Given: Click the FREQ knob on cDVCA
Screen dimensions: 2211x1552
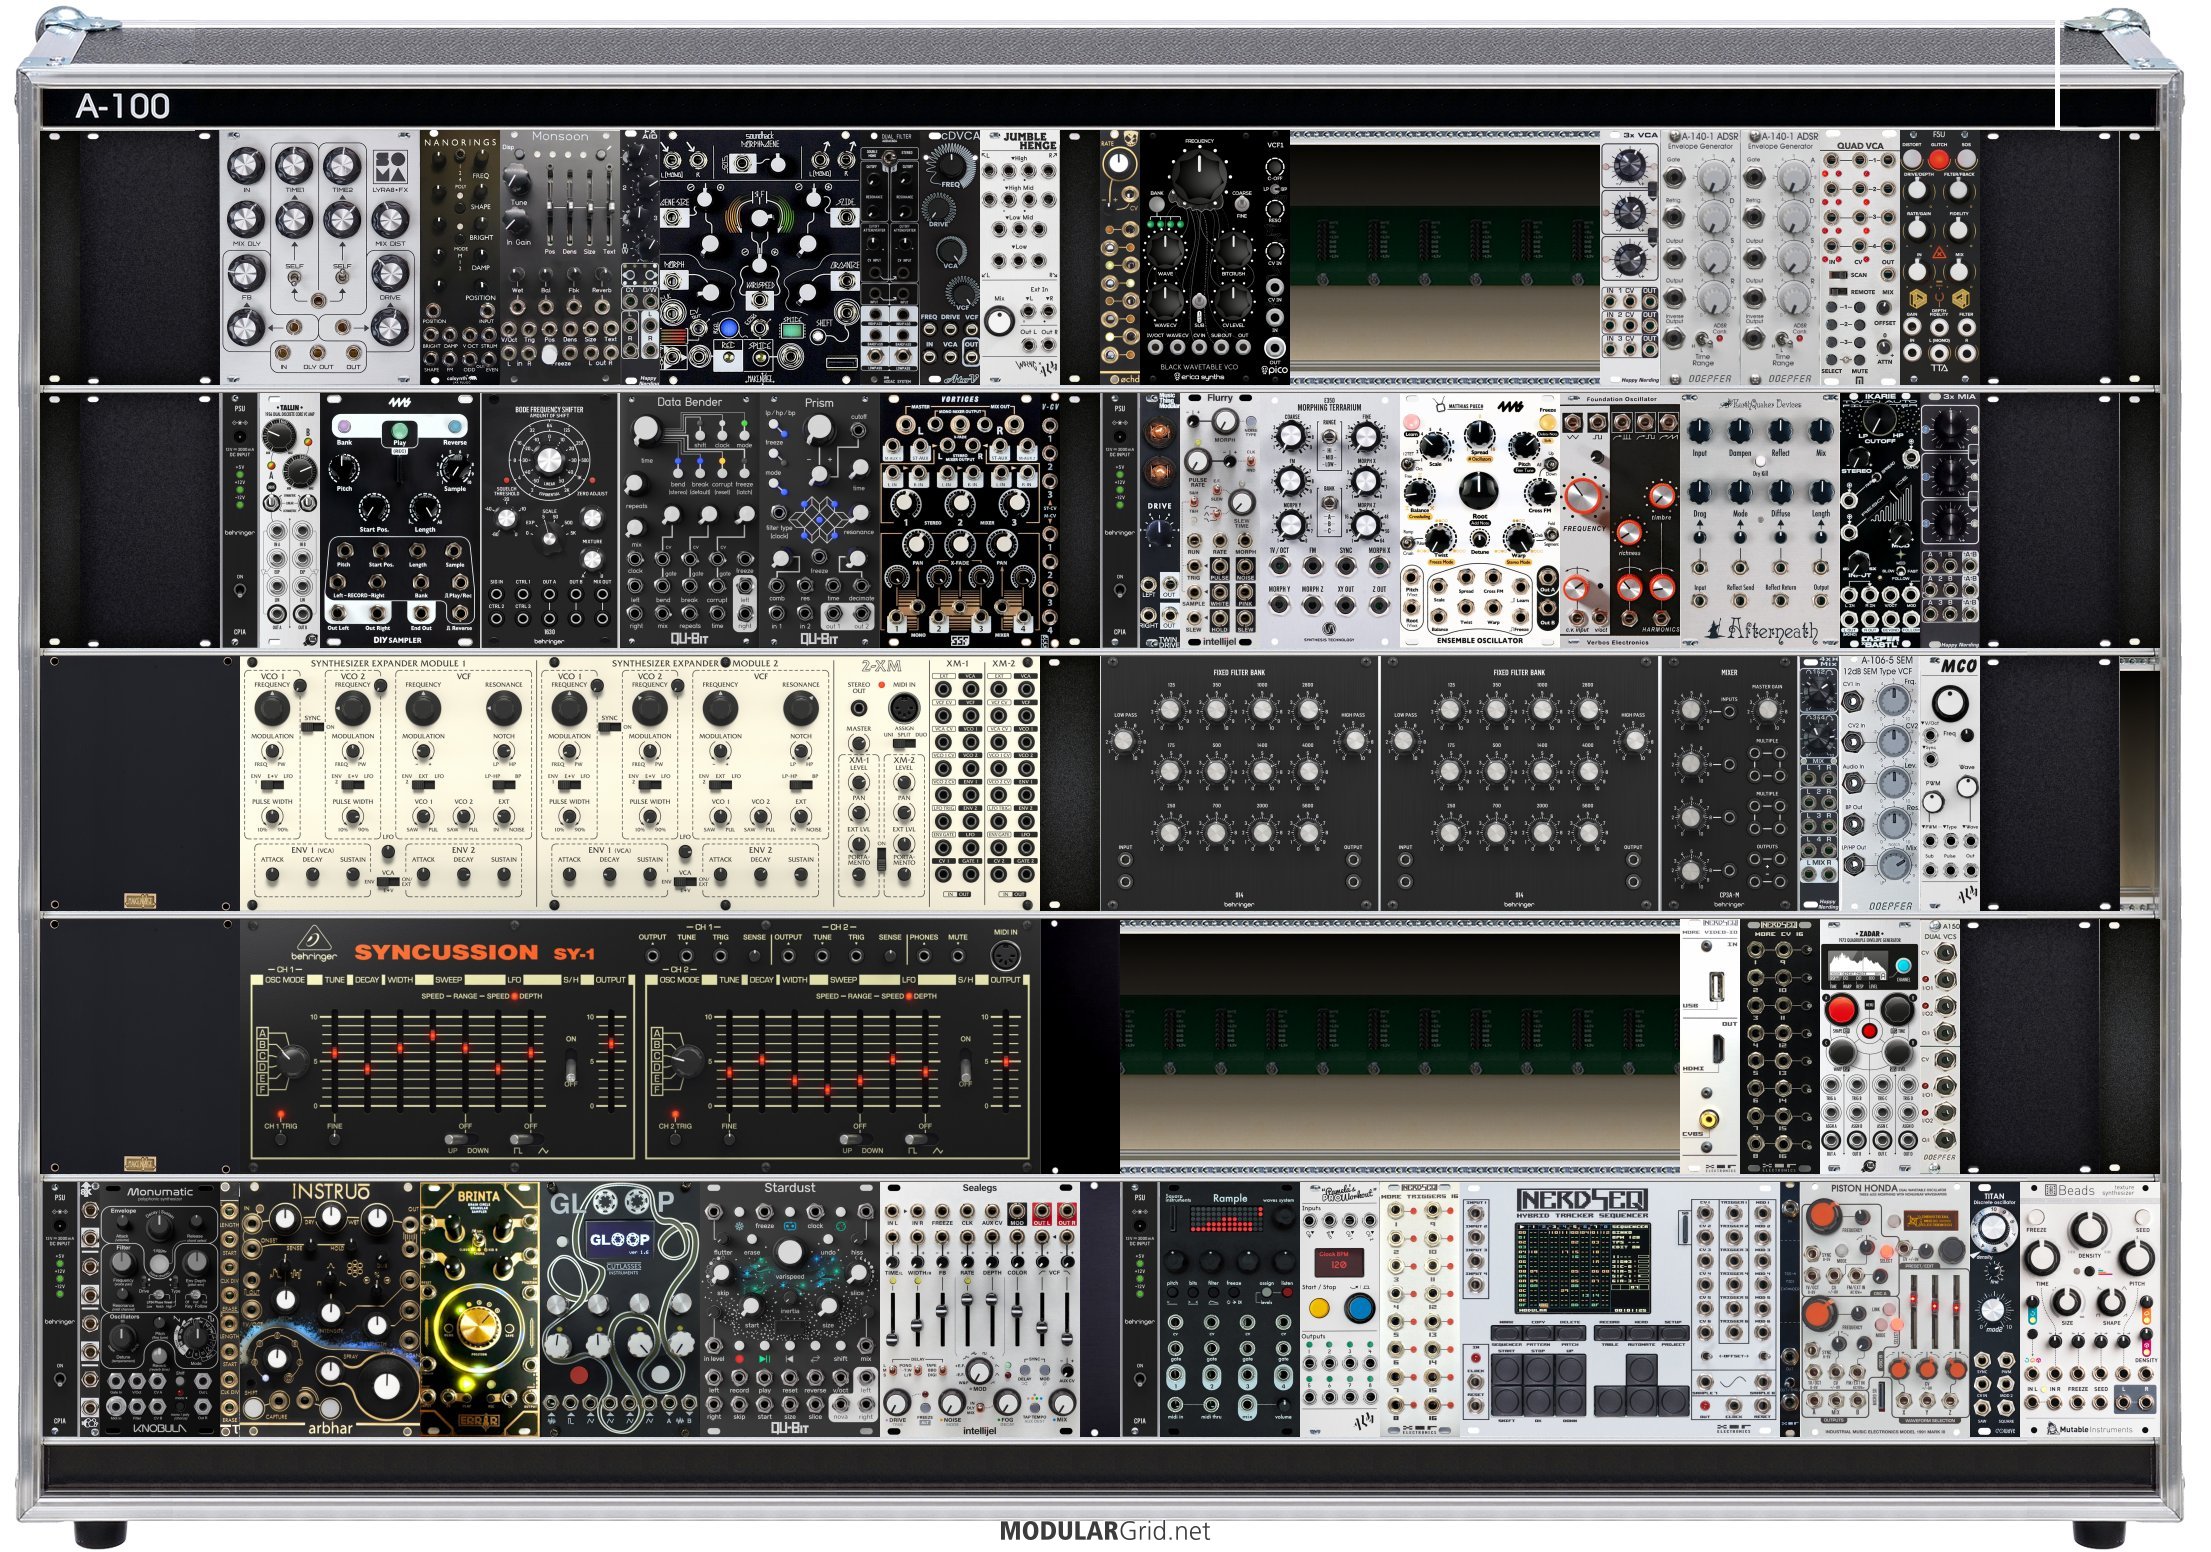Looking at the screenshot, I should point(951,164).
